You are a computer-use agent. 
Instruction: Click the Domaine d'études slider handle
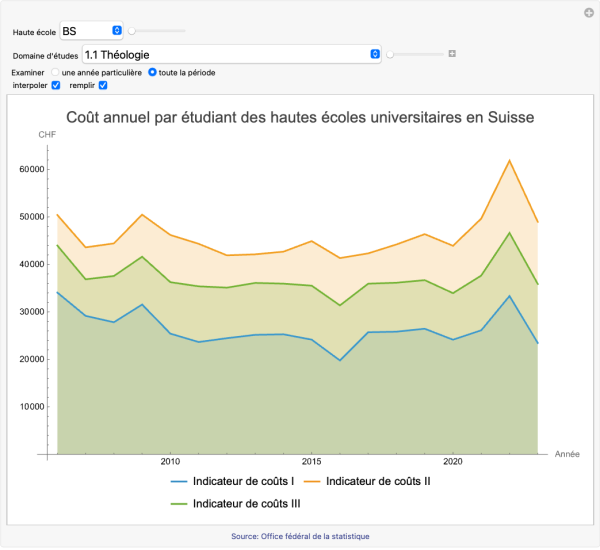(391, 54)
